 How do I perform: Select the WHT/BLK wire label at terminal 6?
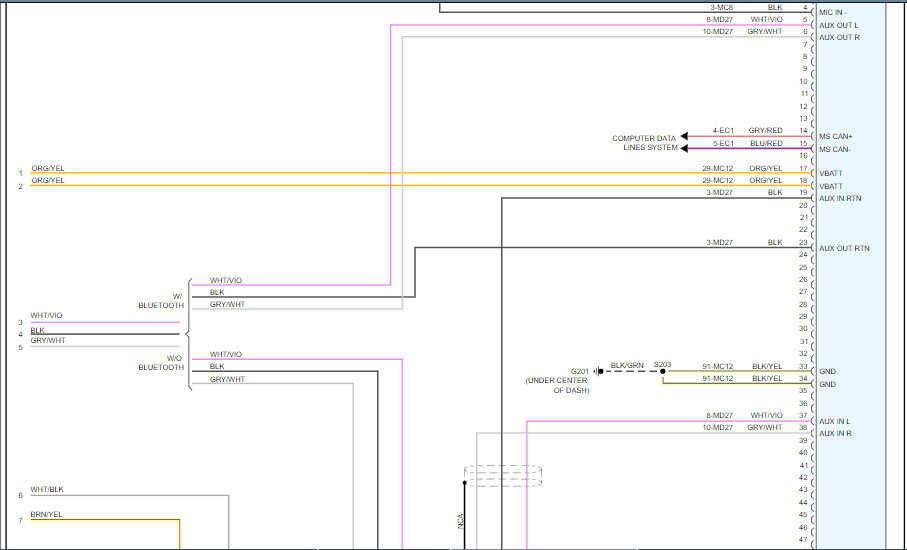tap(46, 490)
